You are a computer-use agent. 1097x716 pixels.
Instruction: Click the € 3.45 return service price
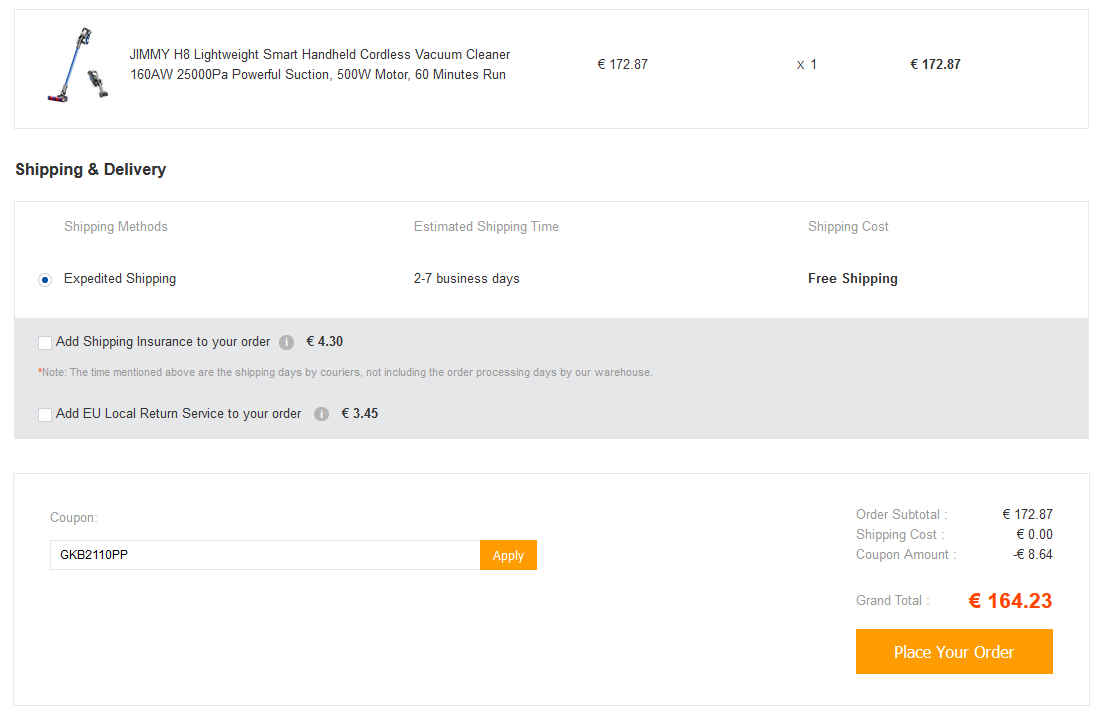pos(360,414)
